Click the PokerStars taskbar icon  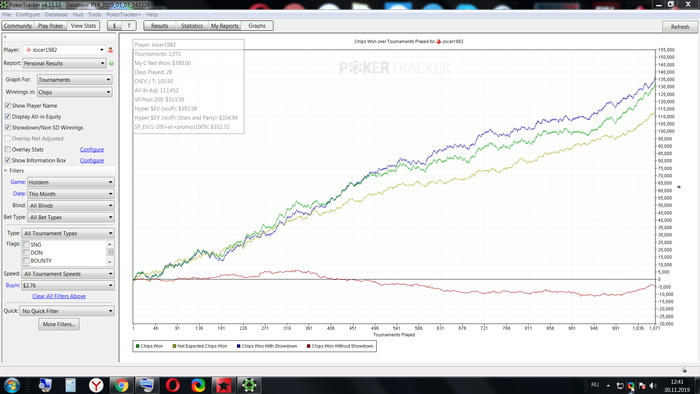[224, 385]
